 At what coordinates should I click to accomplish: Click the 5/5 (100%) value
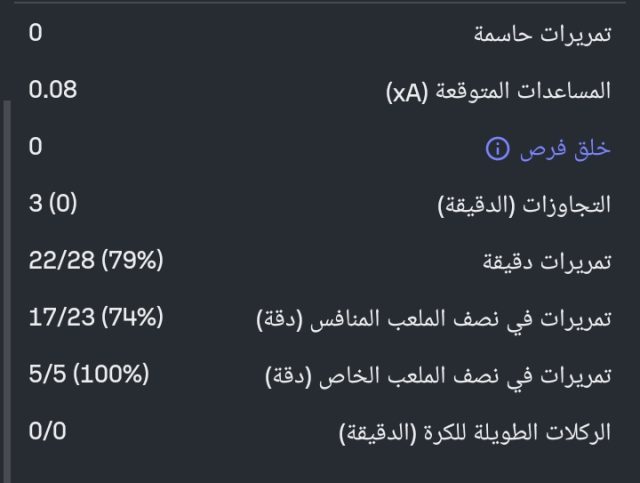tap(90, 375)
